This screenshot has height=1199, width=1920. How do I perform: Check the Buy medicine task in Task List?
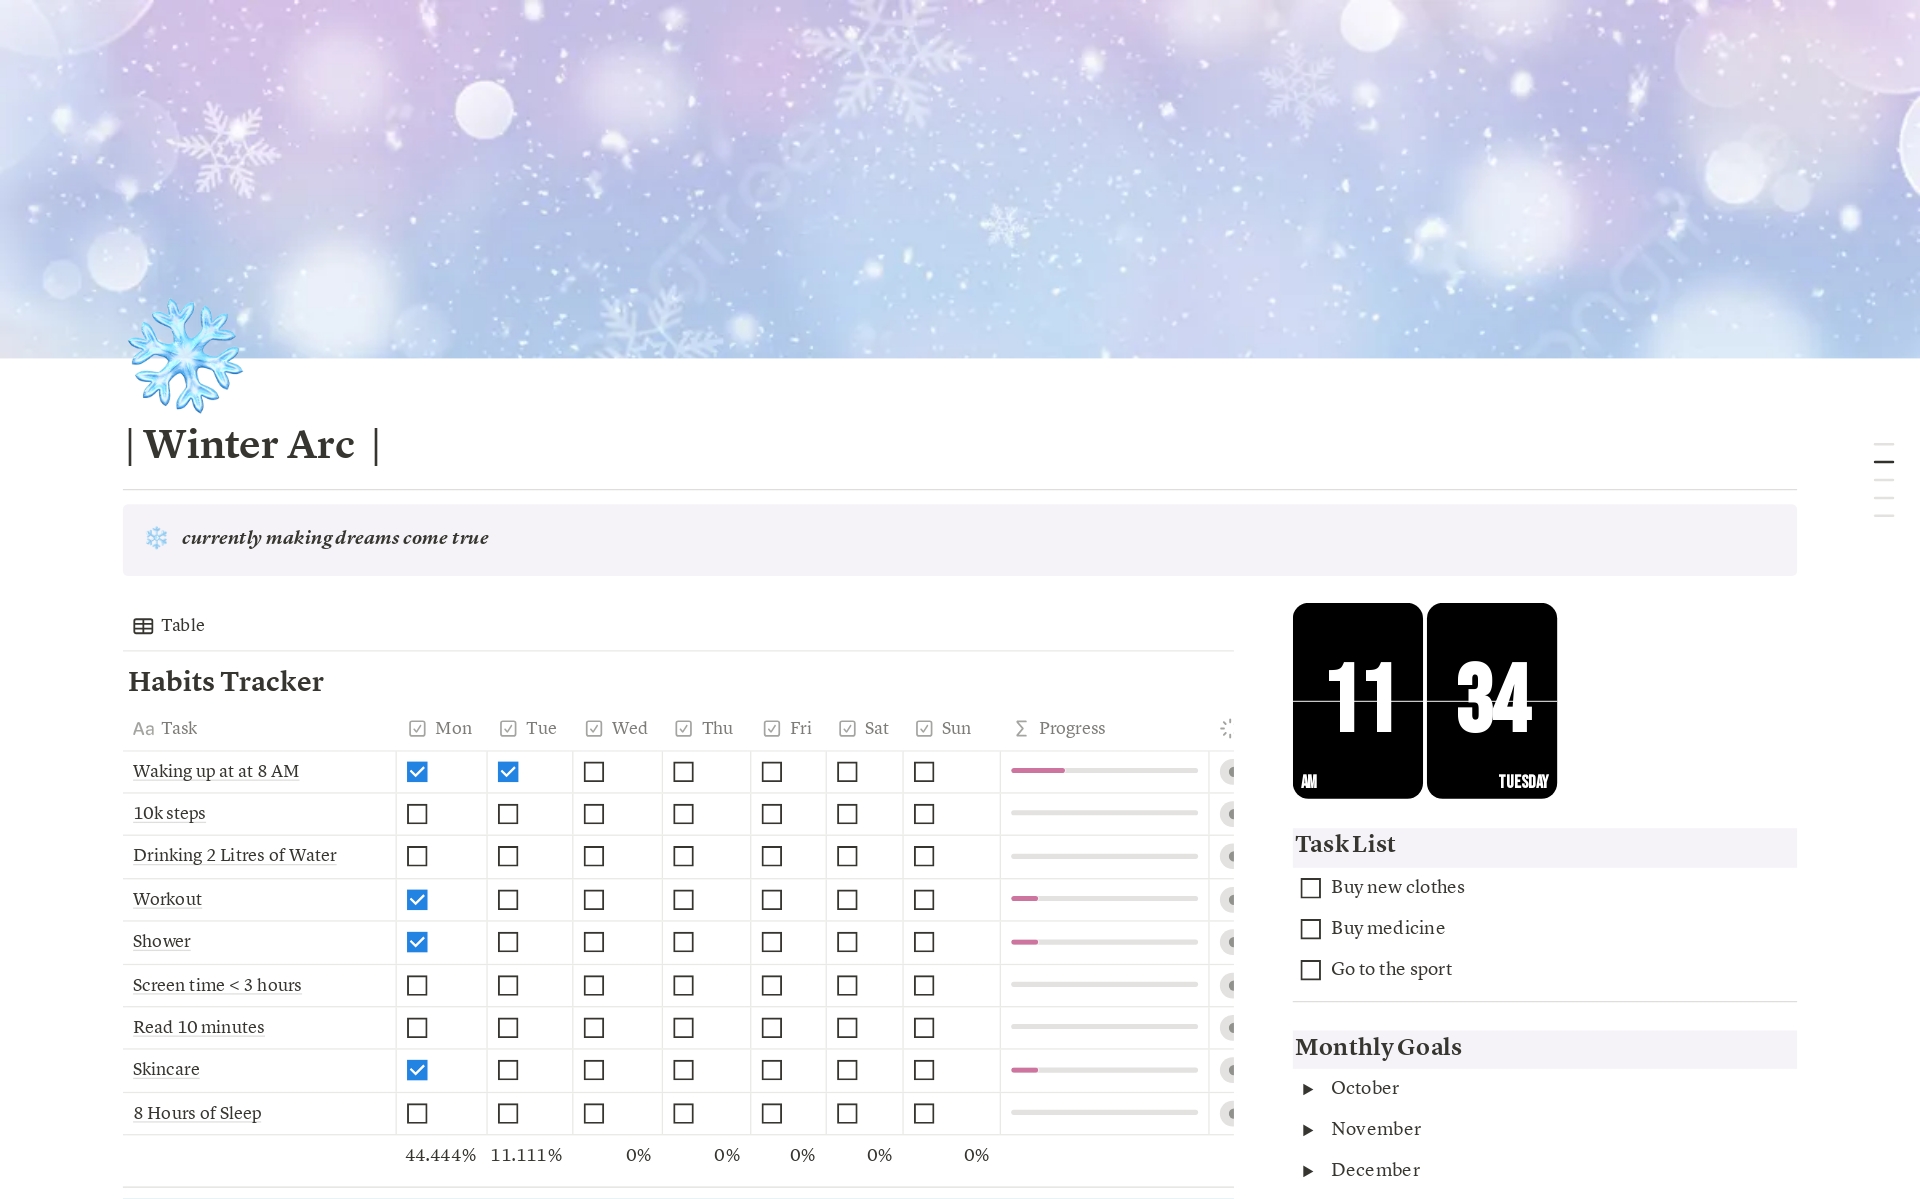click(1311, 928)
